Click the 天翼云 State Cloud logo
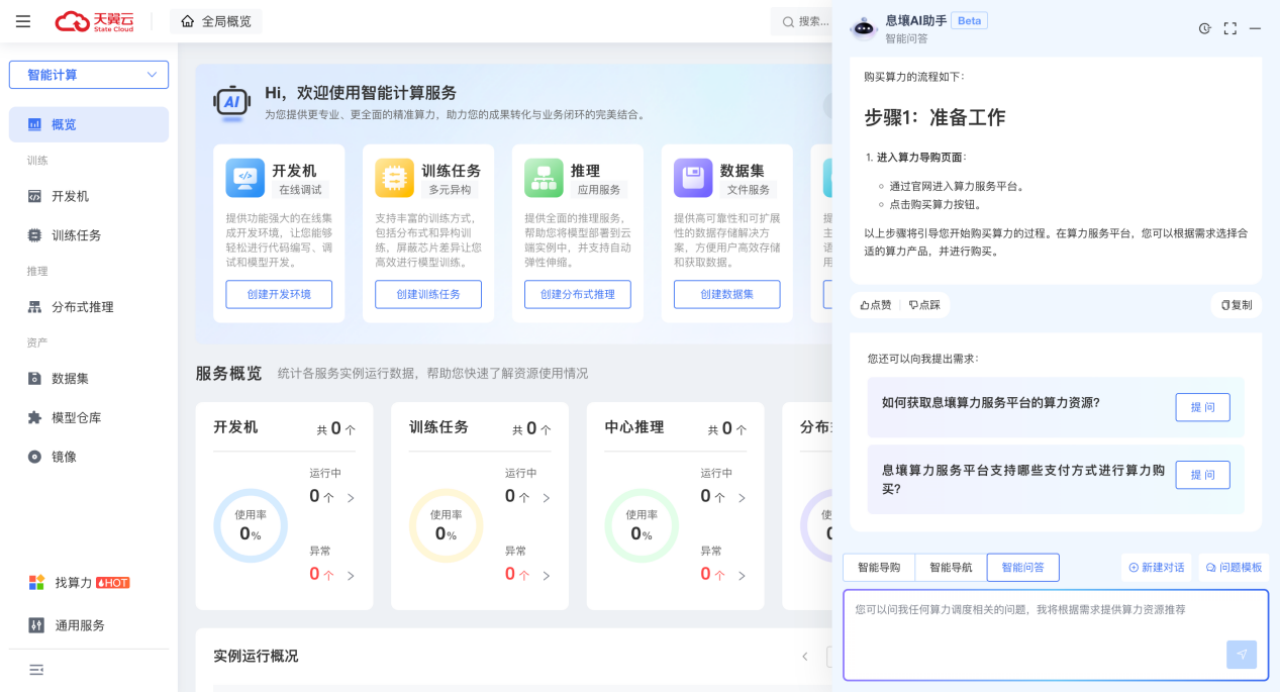Screen dimensions: 1280x692 (94, 21)
